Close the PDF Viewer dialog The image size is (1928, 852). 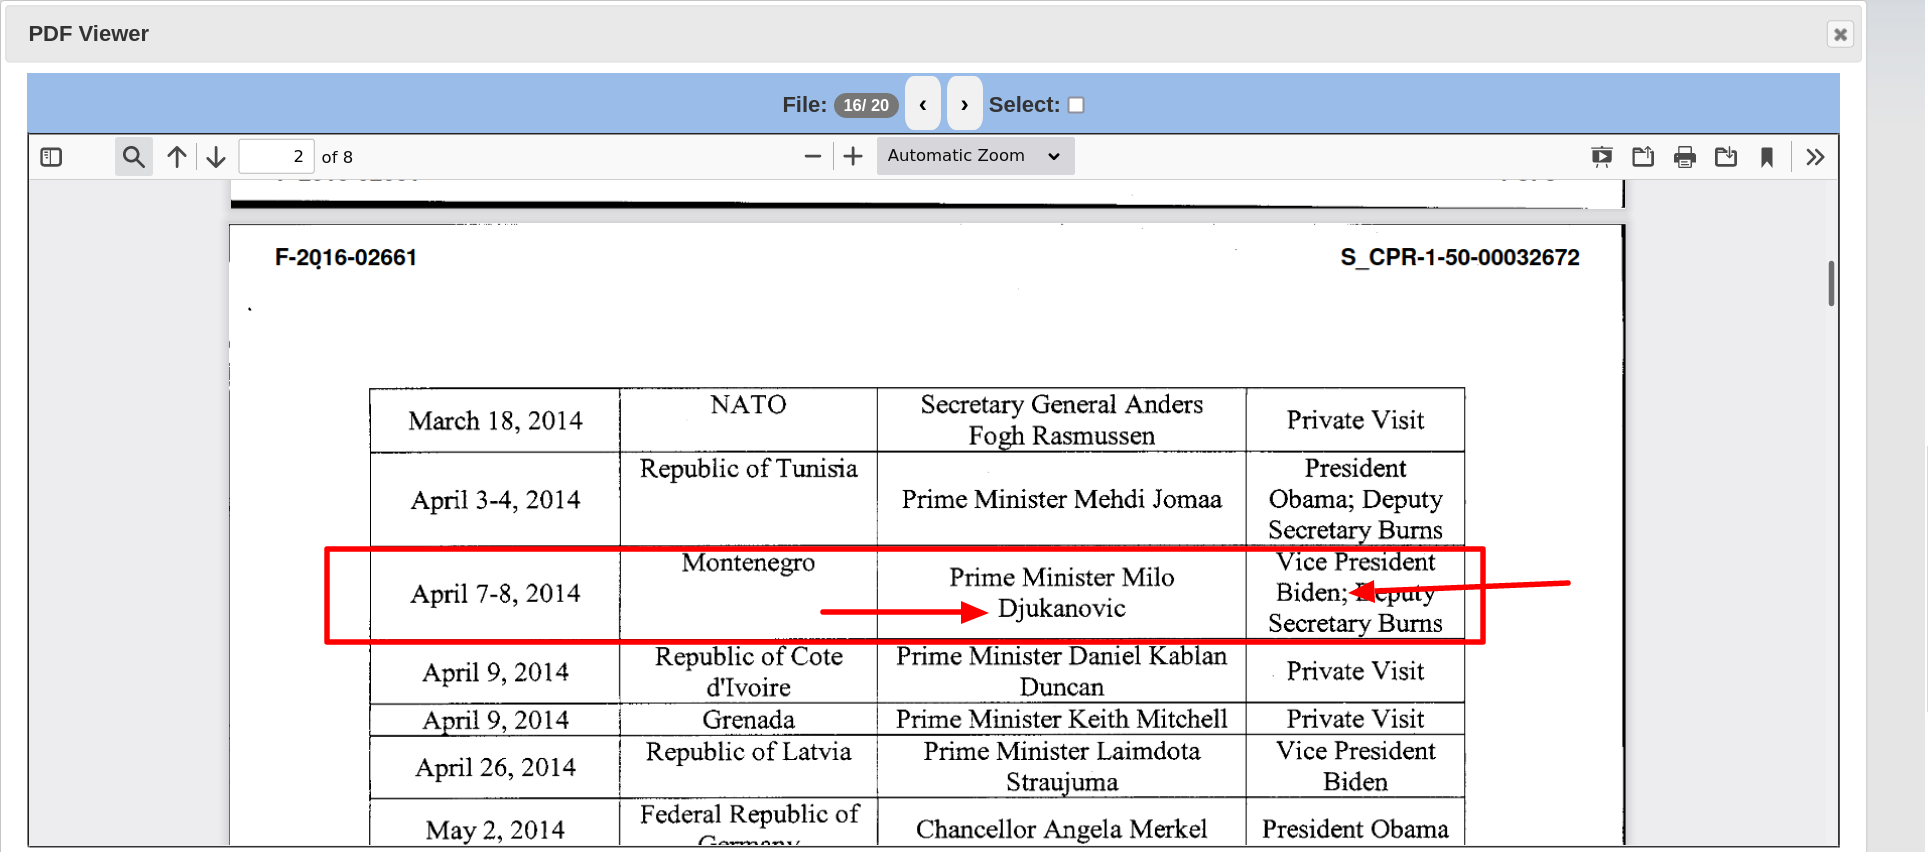pyautogui.click(x=1840, y=34)
